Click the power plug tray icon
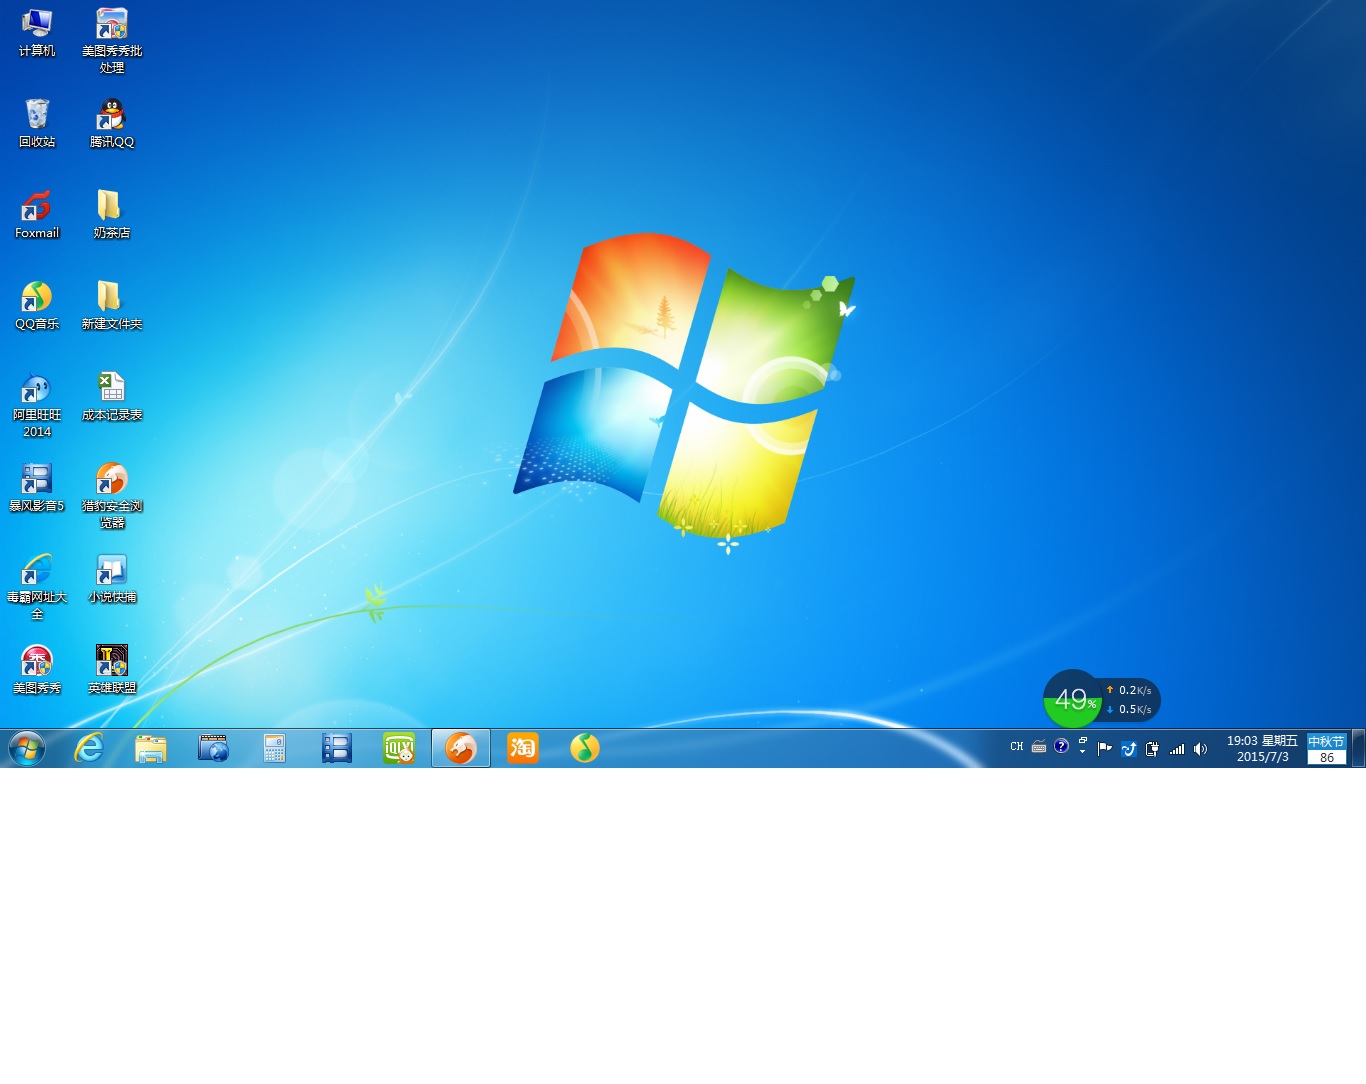Image resolution: width=1366 pixels, height=1084 pixels. [1153, 748]
